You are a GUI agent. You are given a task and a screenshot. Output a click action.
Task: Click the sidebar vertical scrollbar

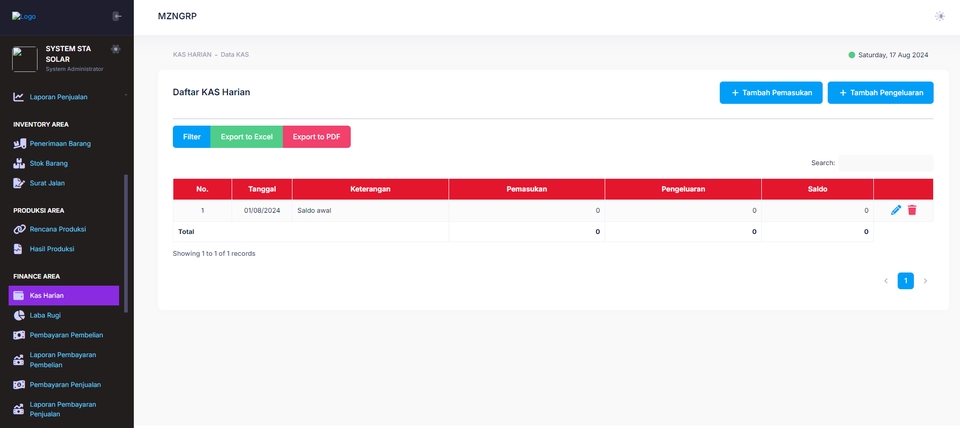tap(126, 243)
